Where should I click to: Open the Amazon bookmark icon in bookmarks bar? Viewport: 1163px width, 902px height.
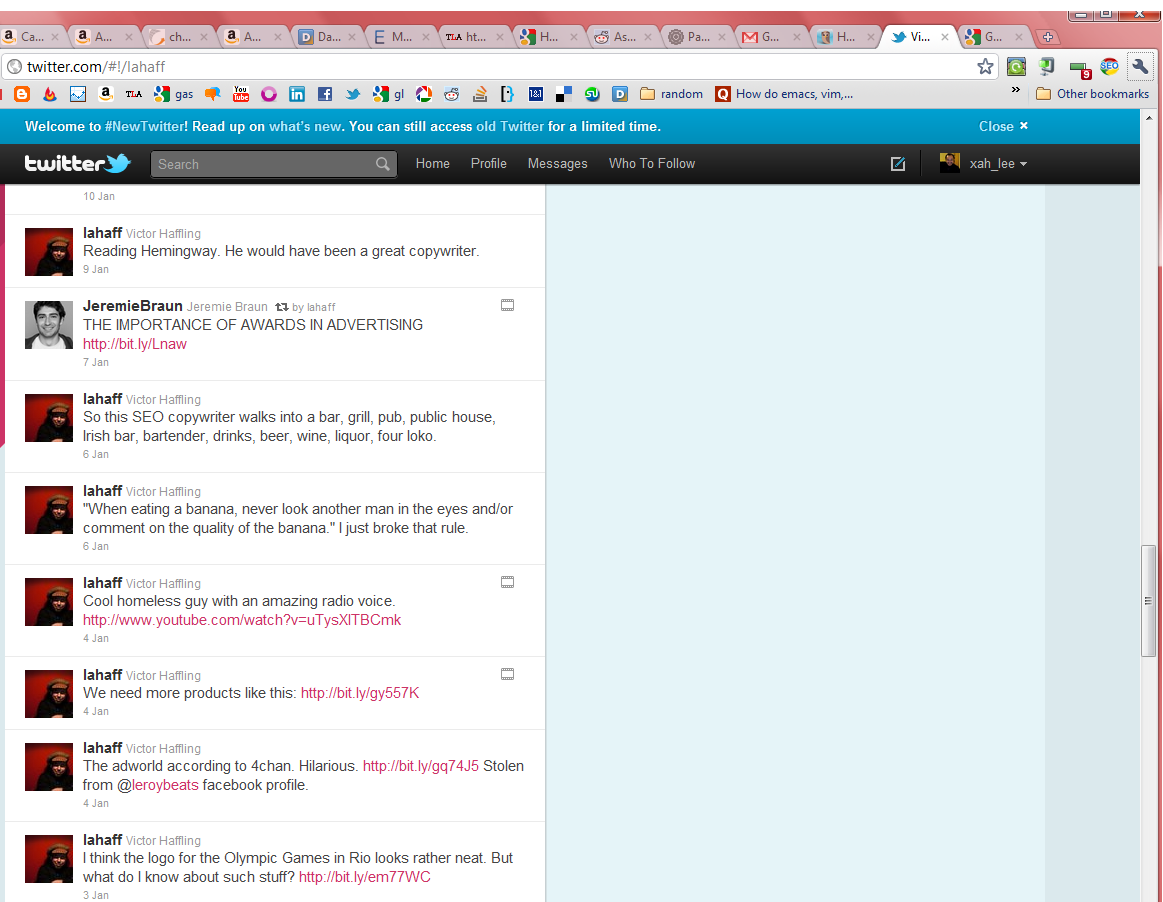[106, 93]
